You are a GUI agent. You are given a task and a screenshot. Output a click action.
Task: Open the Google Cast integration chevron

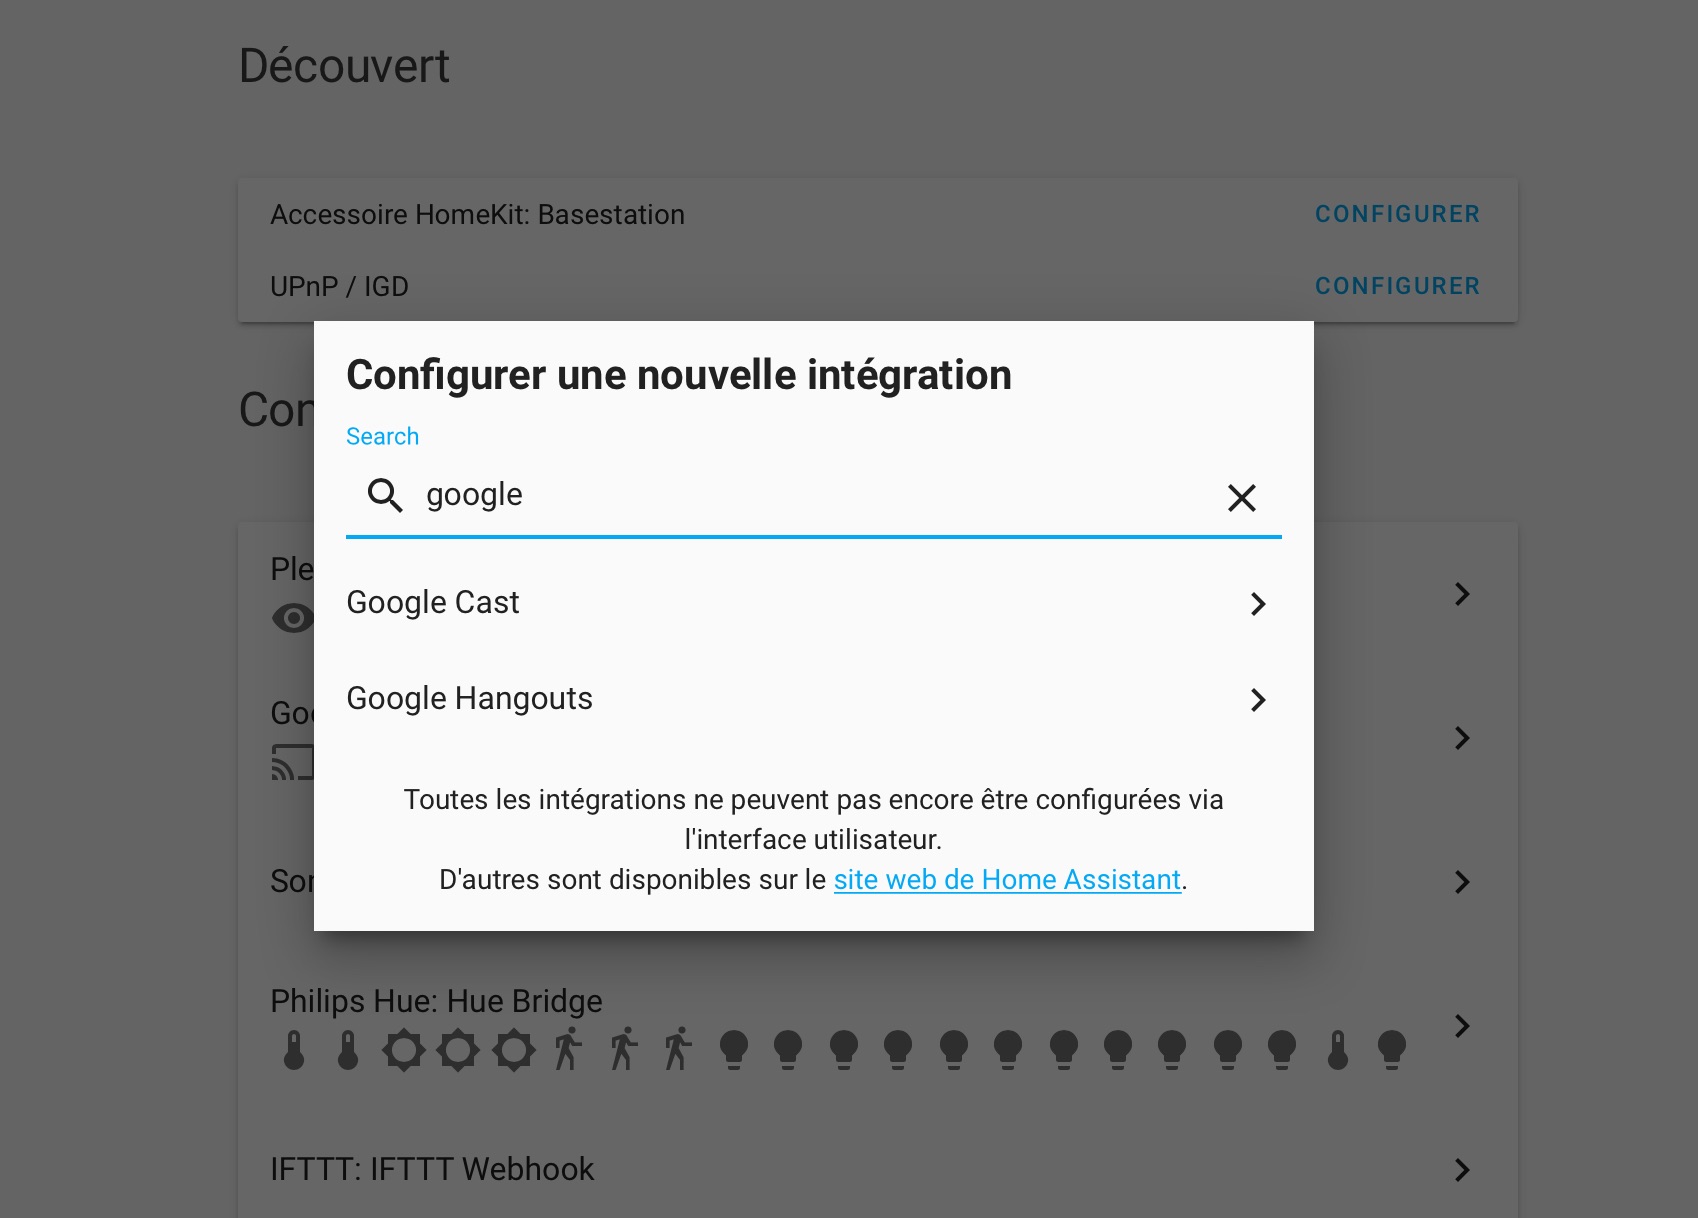point(1258,603)
